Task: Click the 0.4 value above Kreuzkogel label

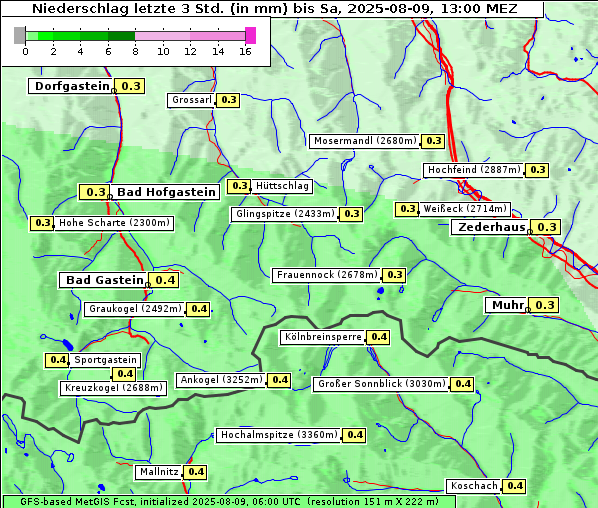Action: point(124,374)
